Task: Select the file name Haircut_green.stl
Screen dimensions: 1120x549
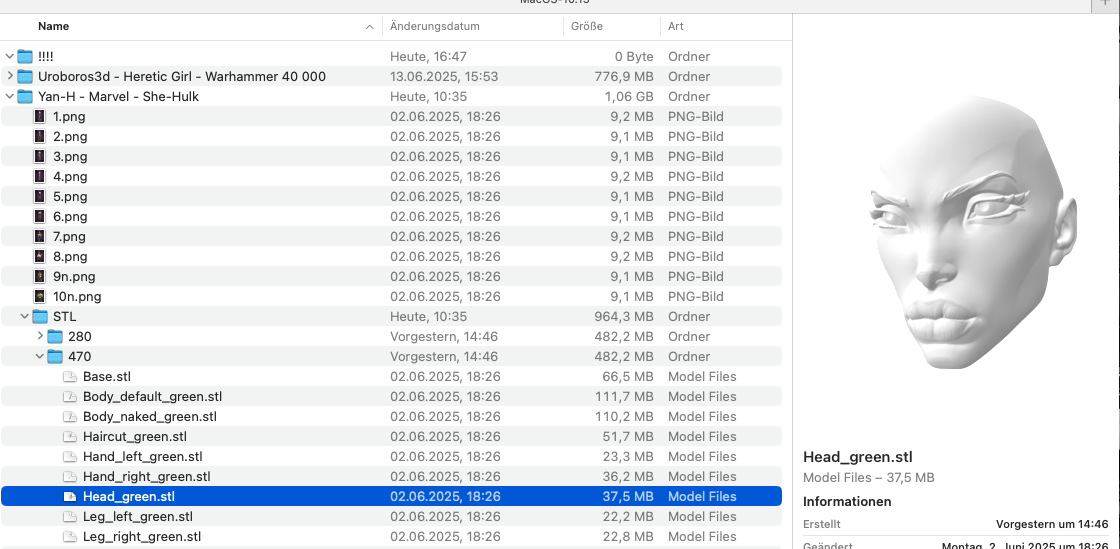Action: tap(134, 436)
